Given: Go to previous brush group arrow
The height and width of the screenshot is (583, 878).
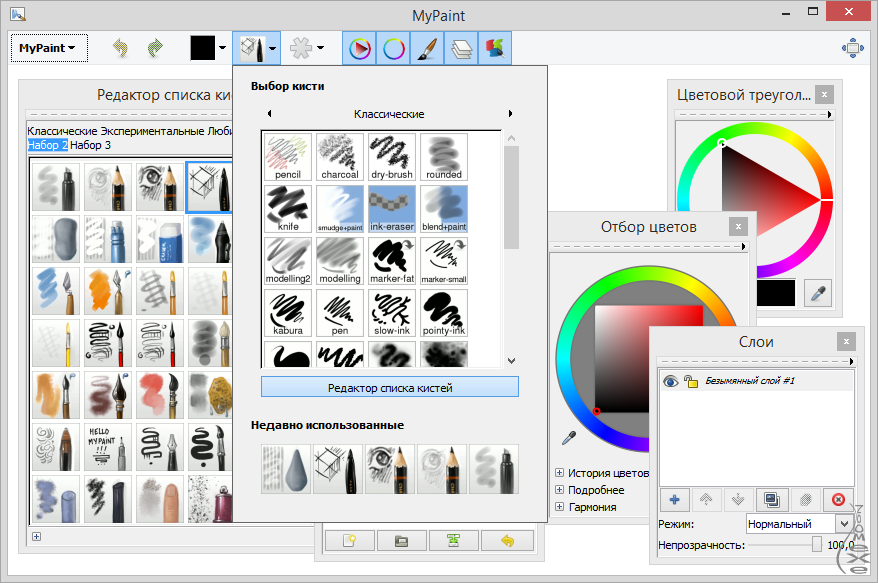Looking at the screenshot, I should pos(269,114).
